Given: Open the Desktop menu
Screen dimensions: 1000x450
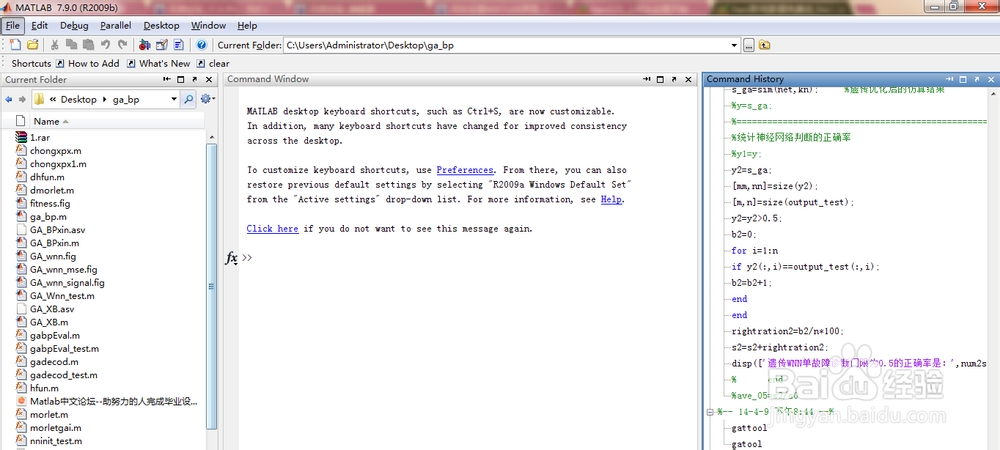Looking at the screenshot, I should pos(161,25).
